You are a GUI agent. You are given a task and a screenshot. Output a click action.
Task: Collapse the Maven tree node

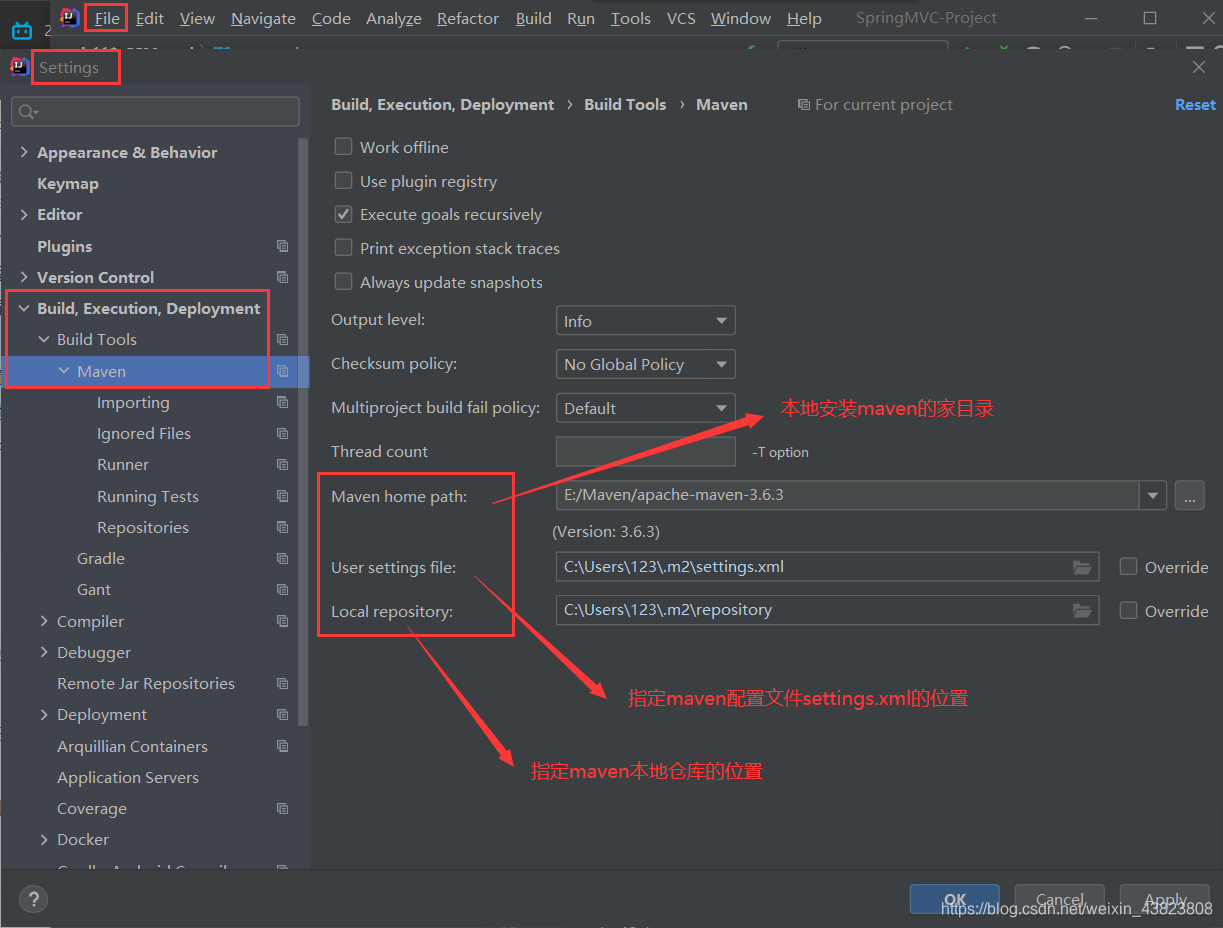click(64, 371)
